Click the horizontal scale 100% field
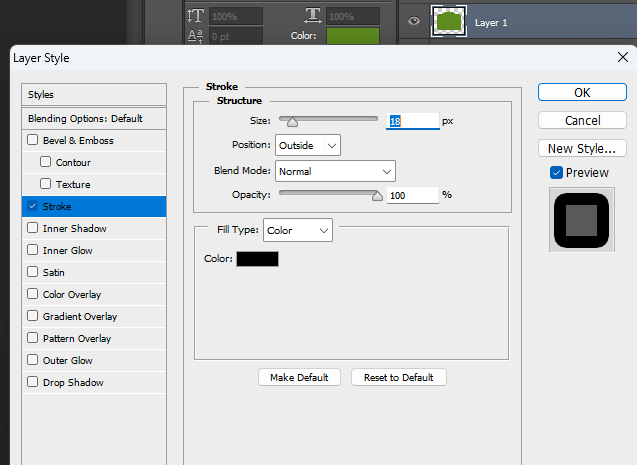This screenshot has width=637, height=465. pyautogui.click(x=353, y=16)
